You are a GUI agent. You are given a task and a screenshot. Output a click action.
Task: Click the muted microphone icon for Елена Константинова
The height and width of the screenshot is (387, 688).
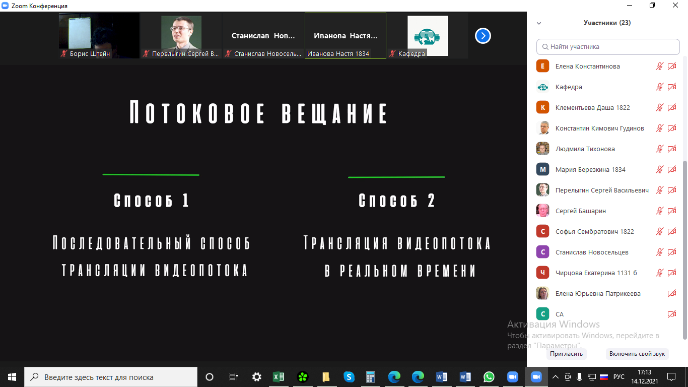click(x=659, y=66)
